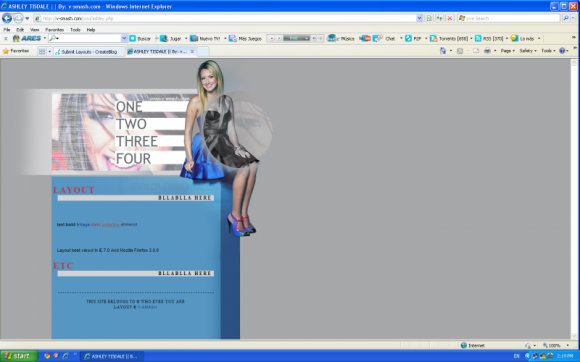The image size is (580, 362).
Task: Open the Page command bar menu
Action: [x=508, y=51]
